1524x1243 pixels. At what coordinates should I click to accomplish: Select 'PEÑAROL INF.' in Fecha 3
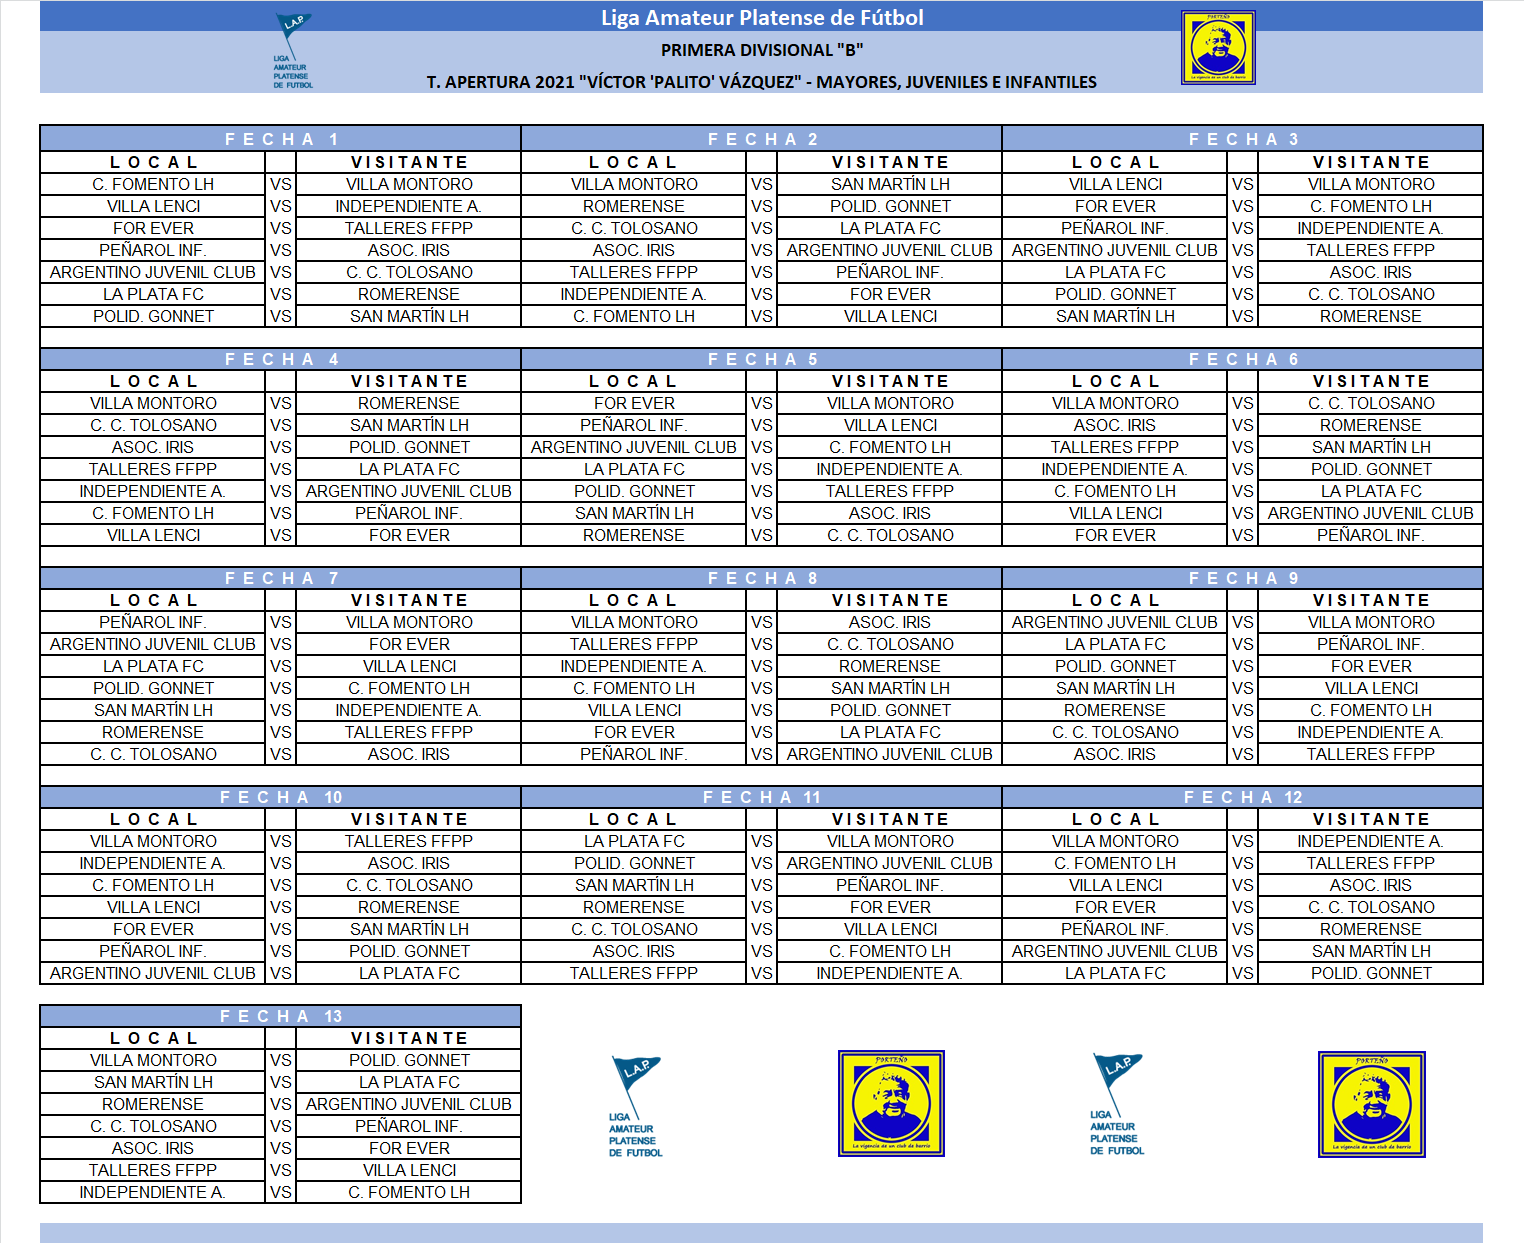[1115, 228]
